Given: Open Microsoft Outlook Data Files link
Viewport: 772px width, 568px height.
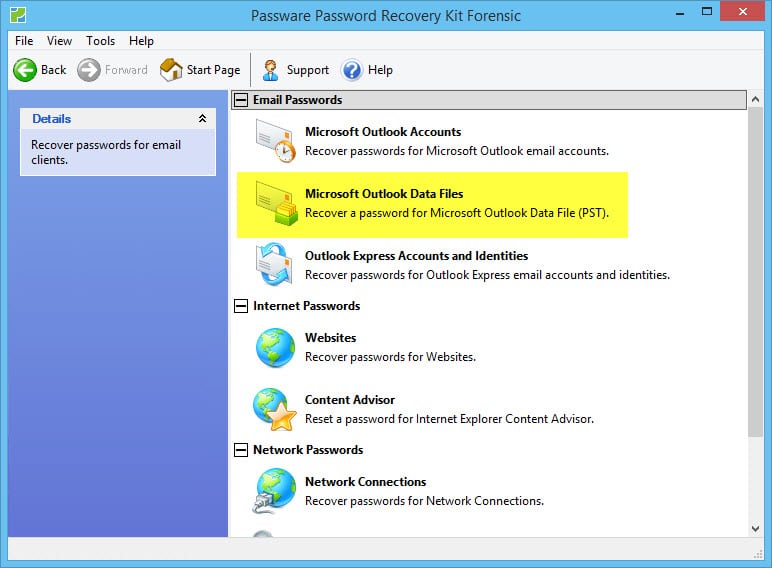Looking at the screenshot, I should (x=384, y=194).
